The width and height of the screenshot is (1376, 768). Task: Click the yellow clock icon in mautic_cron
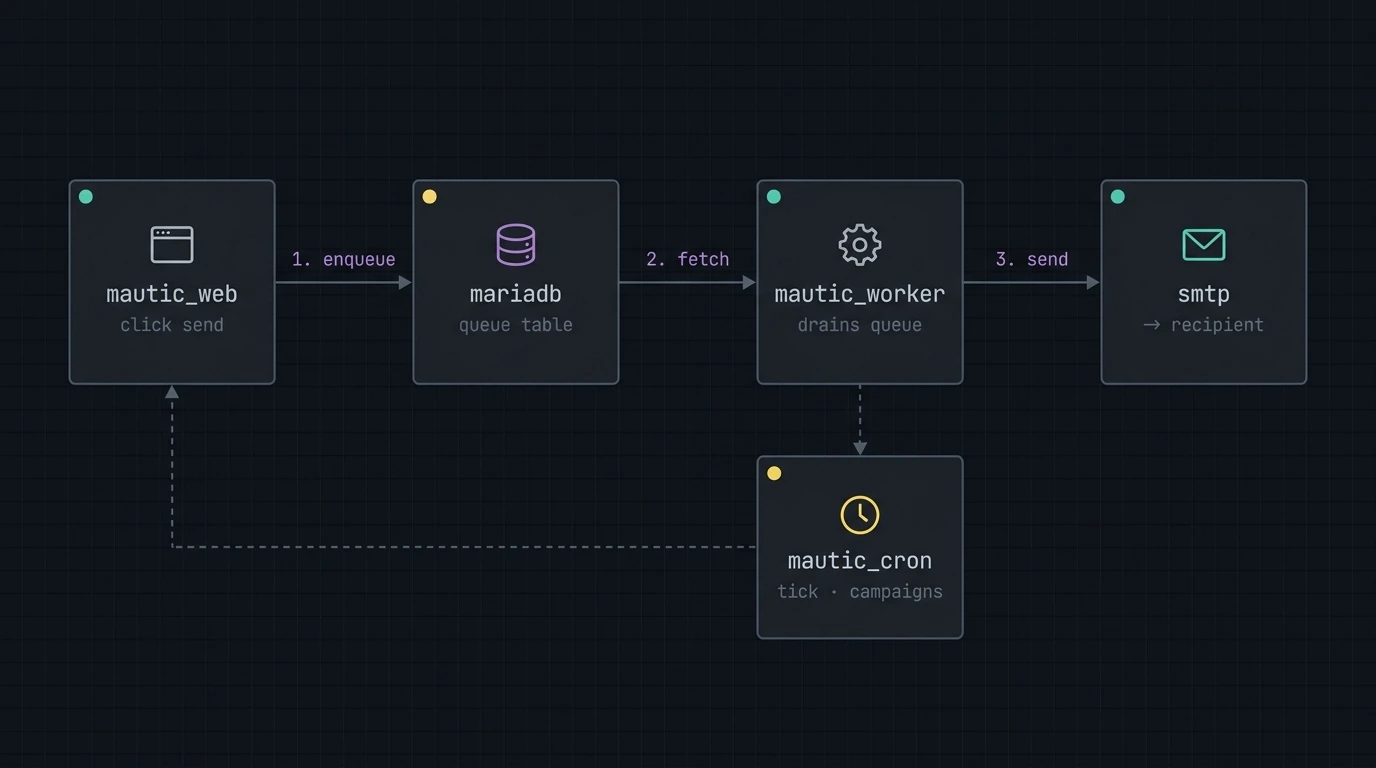(860, 515)
